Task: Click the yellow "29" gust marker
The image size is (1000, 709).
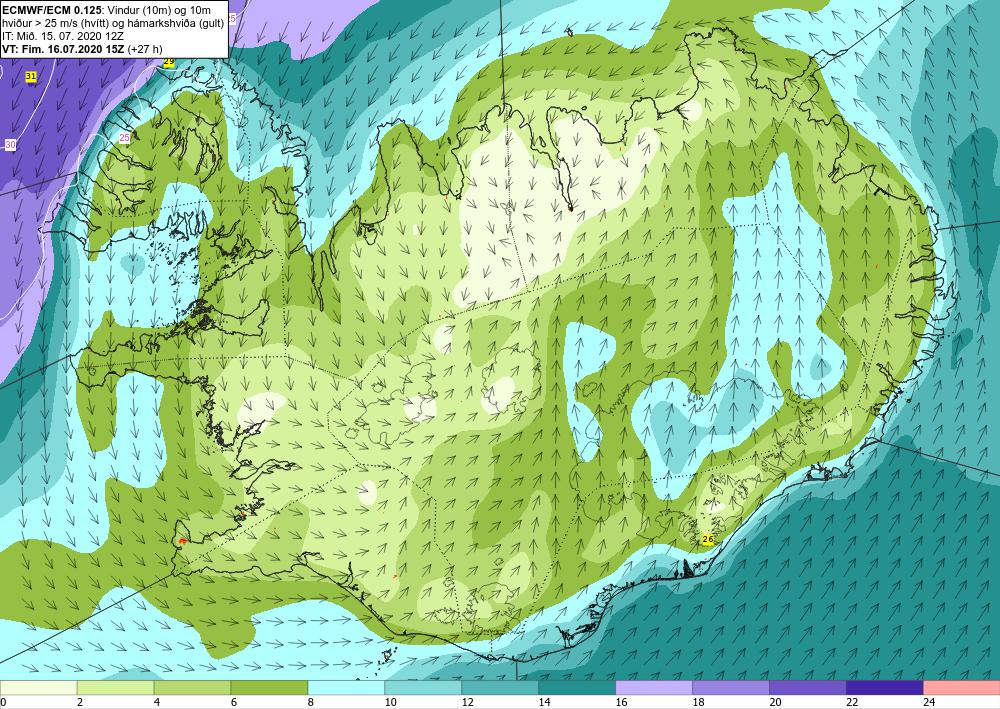Action: click(x=168, y=62)
